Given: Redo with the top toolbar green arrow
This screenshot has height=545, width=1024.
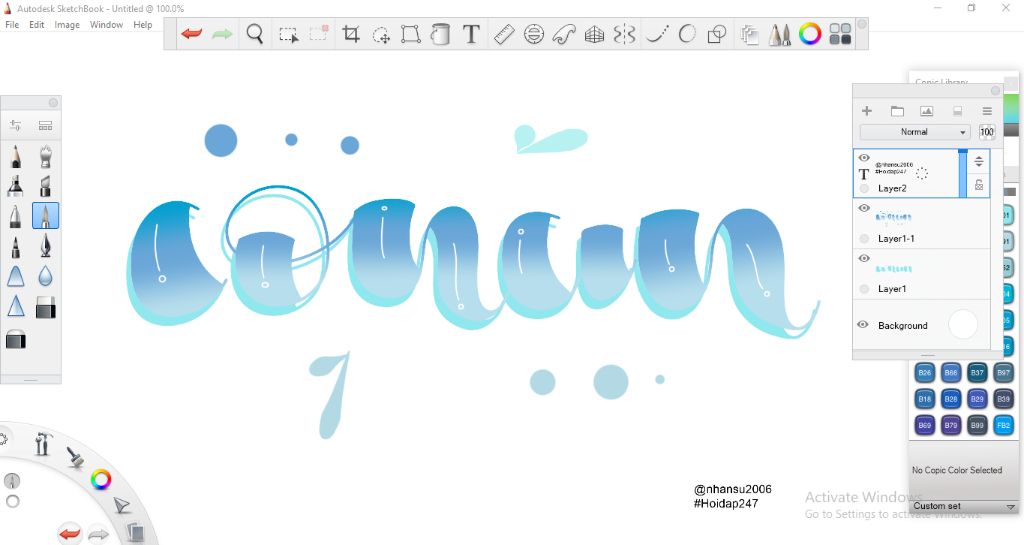Looking at the screenshot, I should (222, 33).
